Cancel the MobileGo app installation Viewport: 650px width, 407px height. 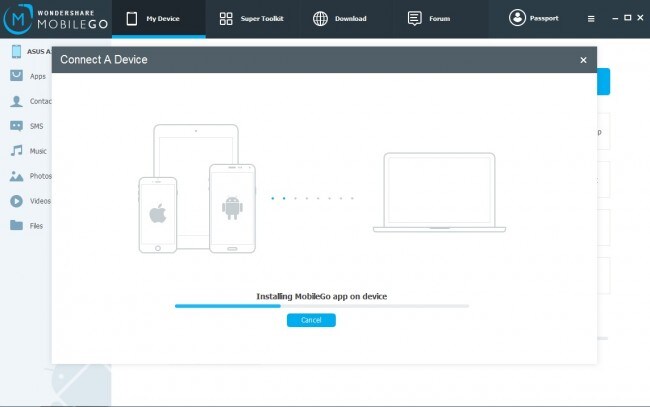(311, 320)
